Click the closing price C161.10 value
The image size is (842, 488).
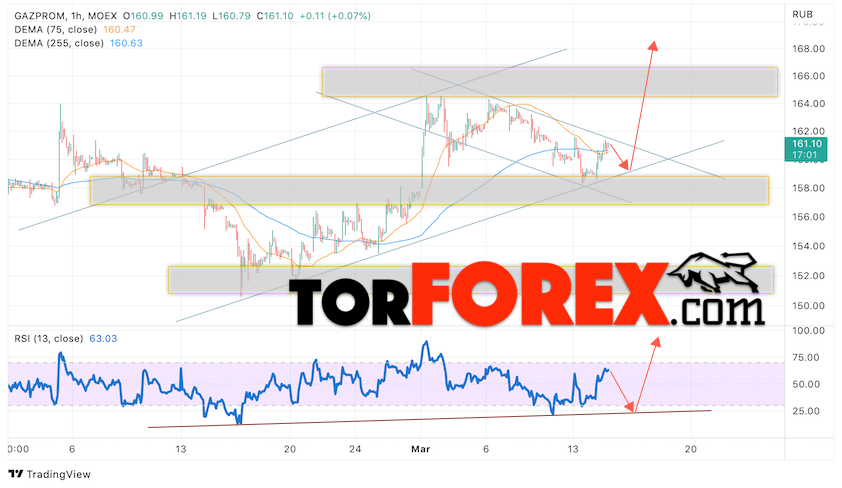click(x=275, y=16)
